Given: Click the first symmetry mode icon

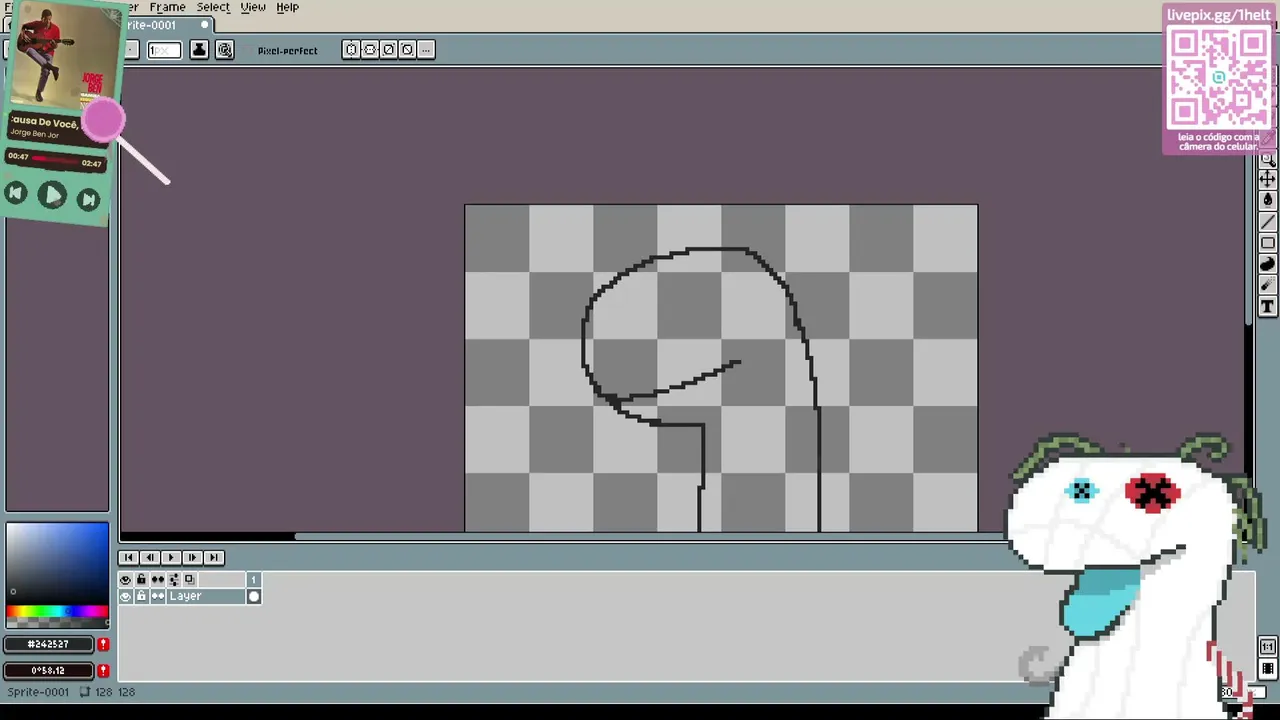Looking at the screenshot, I should click(x=351, y=50).
